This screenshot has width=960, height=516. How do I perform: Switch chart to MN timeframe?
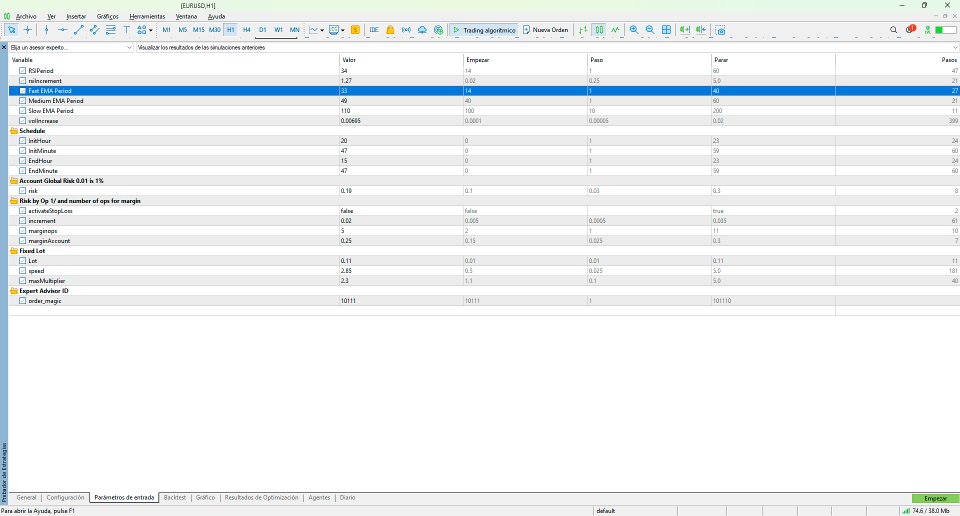pyautogui.click(x=294, y=29)
